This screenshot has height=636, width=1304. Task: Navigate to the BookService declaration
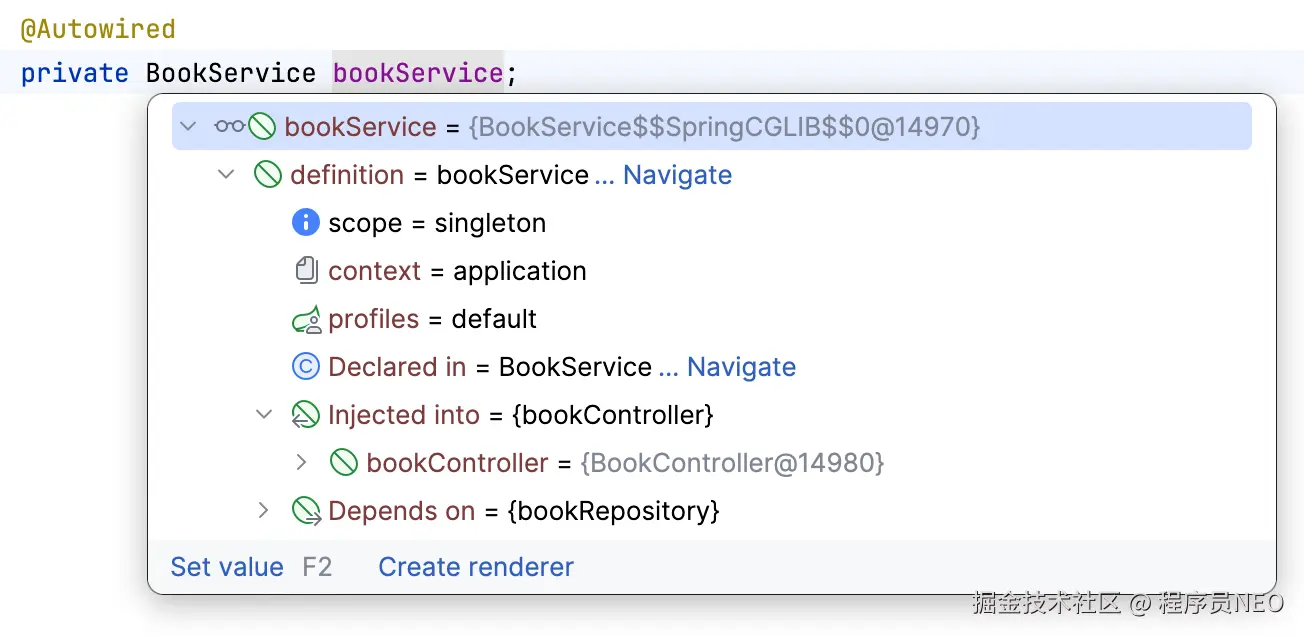click(741, 367)
